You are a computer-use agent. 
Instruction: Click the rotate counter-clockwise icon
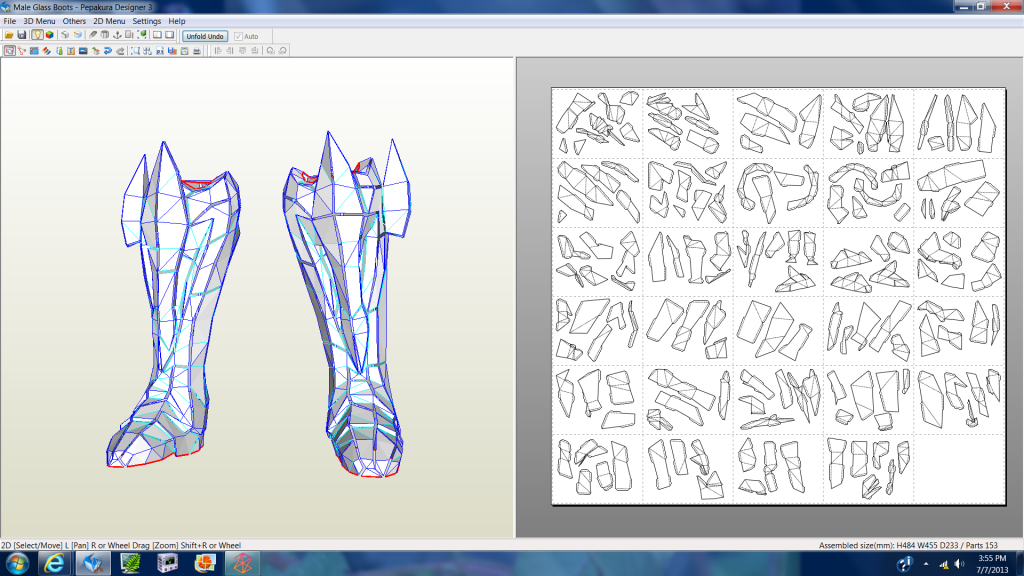tap(270, 50)
